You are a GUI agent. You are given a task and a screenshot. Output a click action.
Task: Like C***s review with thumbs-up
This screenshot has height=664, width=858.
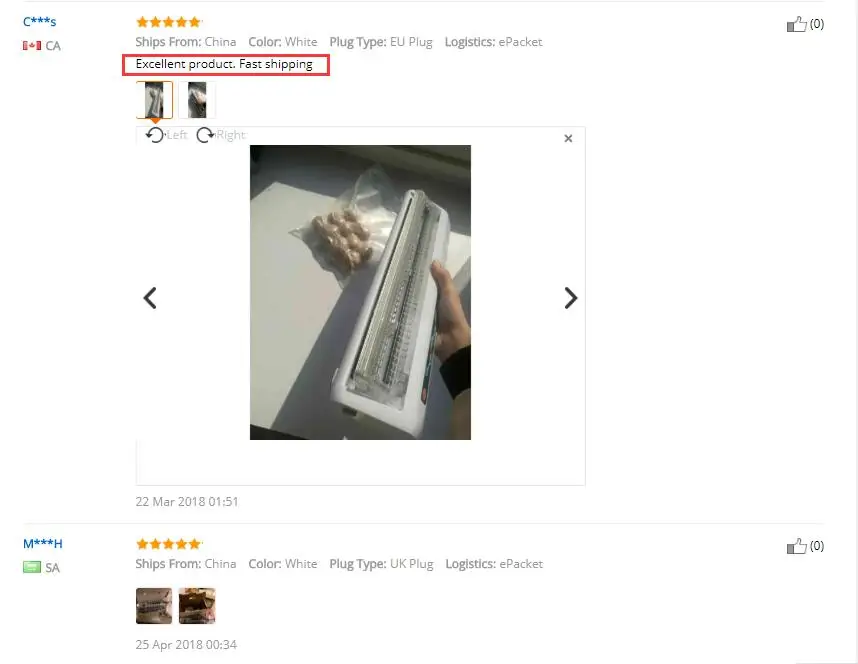point(797,24)
